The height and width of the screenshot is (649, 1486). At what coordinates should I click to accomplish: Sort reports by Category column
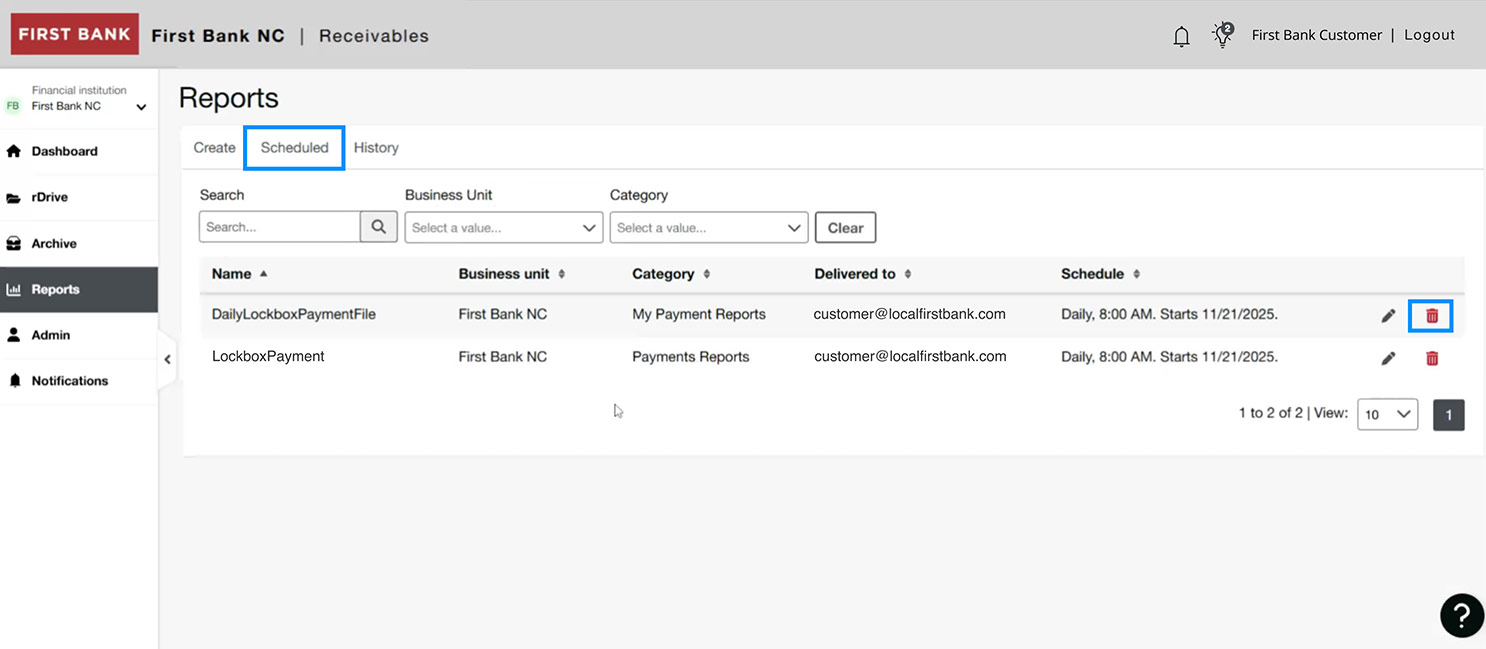pyautogui.click(x=708, y=273)
